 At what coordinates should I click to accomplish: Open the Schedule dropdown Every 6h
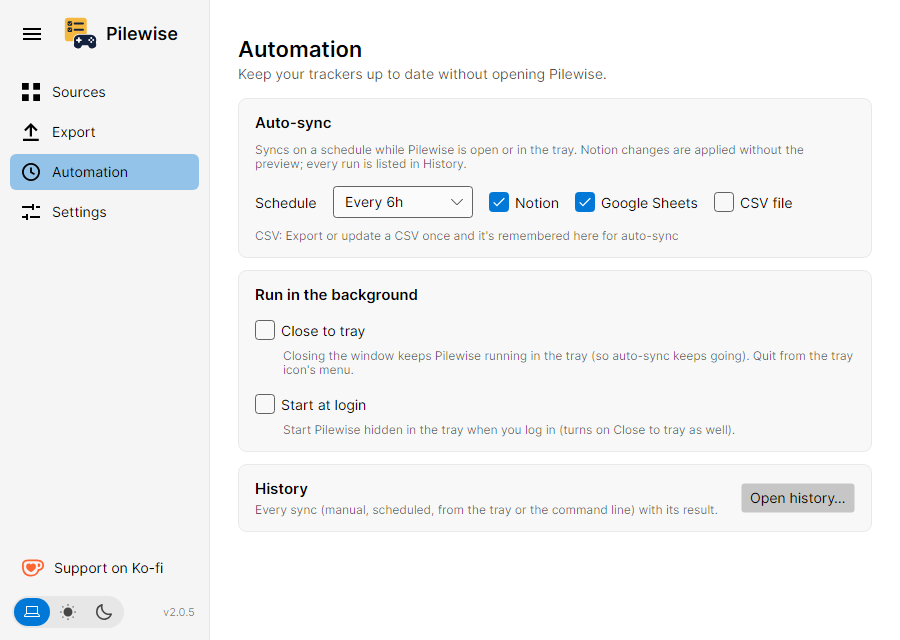[x=403, y=202]
